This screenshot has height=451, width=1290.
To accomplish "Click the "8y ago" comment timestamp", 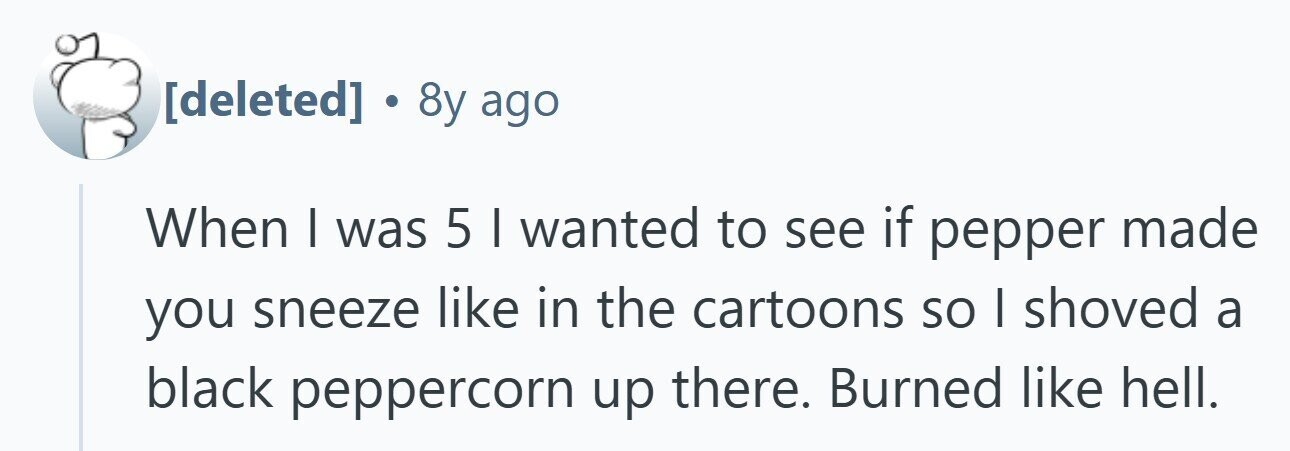I will point(487,100).
